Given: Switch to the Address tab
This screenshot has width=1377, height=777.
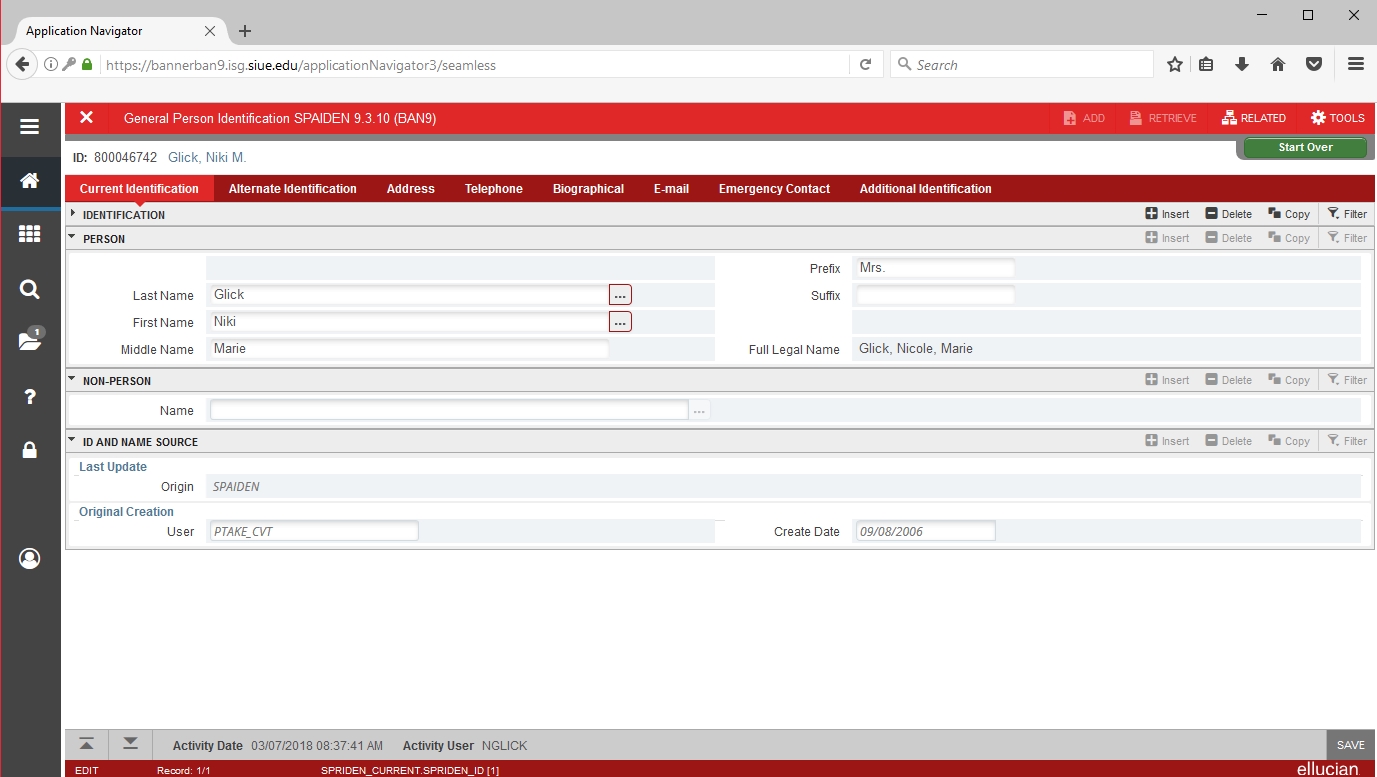Looking at the screenshot, I should pos(410,189).
